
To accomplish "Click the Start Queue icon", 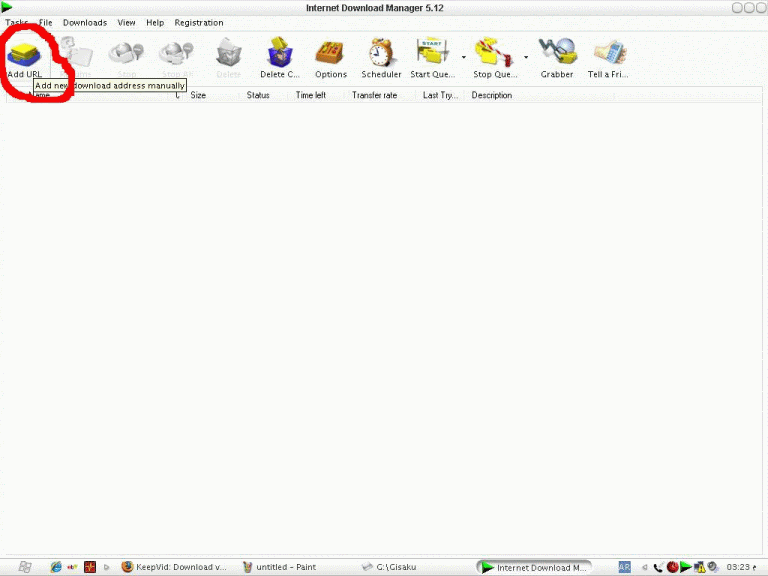I will click(x=432, y=53).
